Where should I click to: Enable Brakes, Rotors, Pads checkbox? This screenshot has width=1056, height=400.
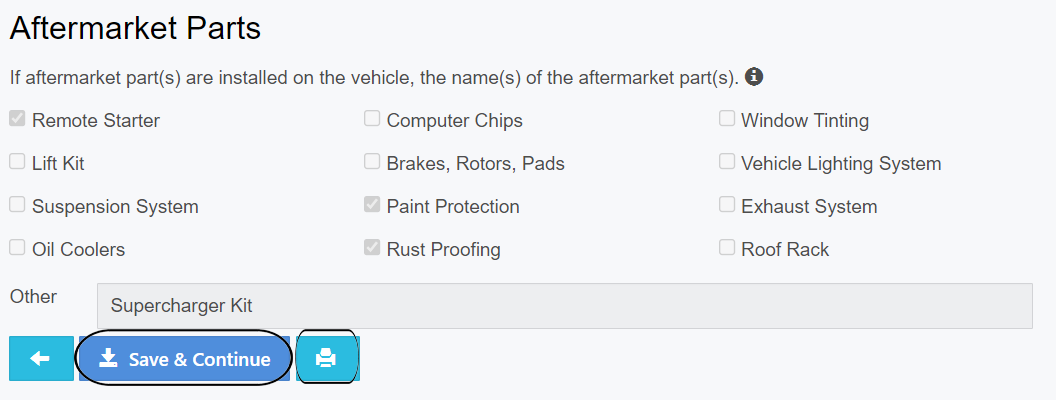(x=372, y=162)
